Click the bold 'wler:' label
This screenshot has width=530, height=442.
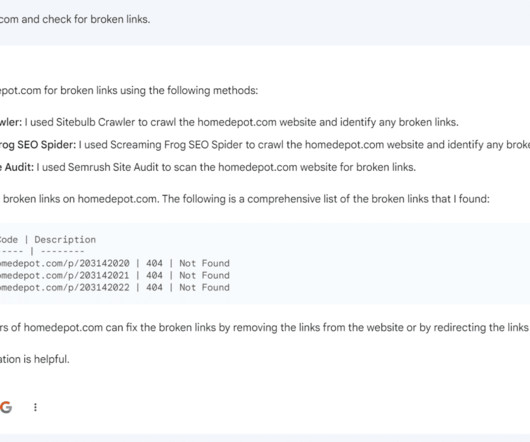point(11,122)
